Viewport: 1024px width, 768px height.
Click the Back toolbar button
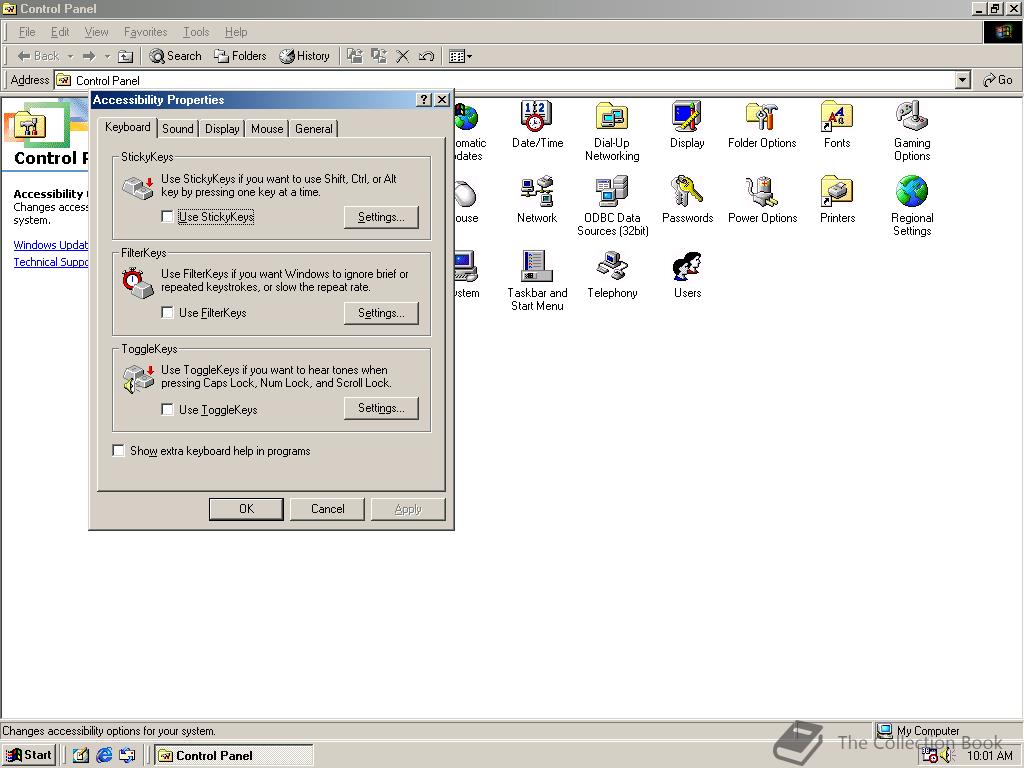click(38, 56)
